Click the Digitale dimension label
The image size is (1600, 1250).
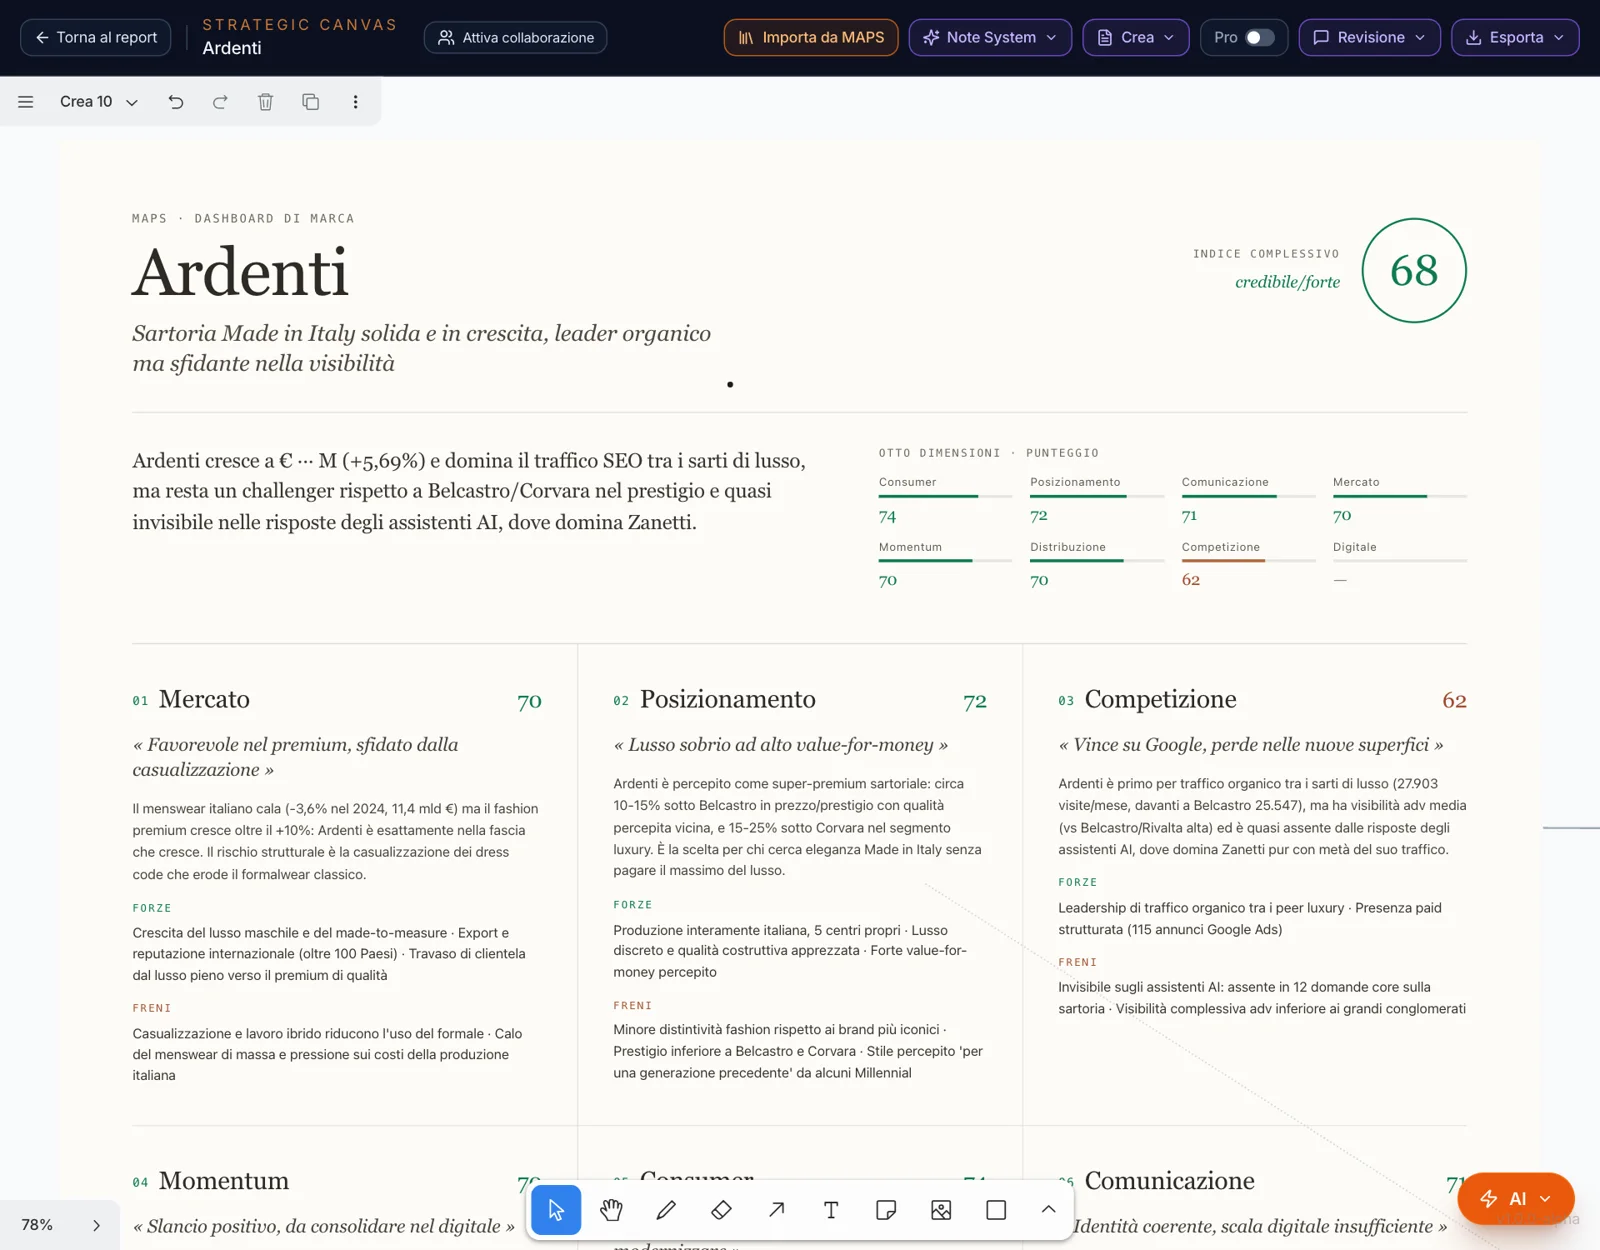[1355, 547]
